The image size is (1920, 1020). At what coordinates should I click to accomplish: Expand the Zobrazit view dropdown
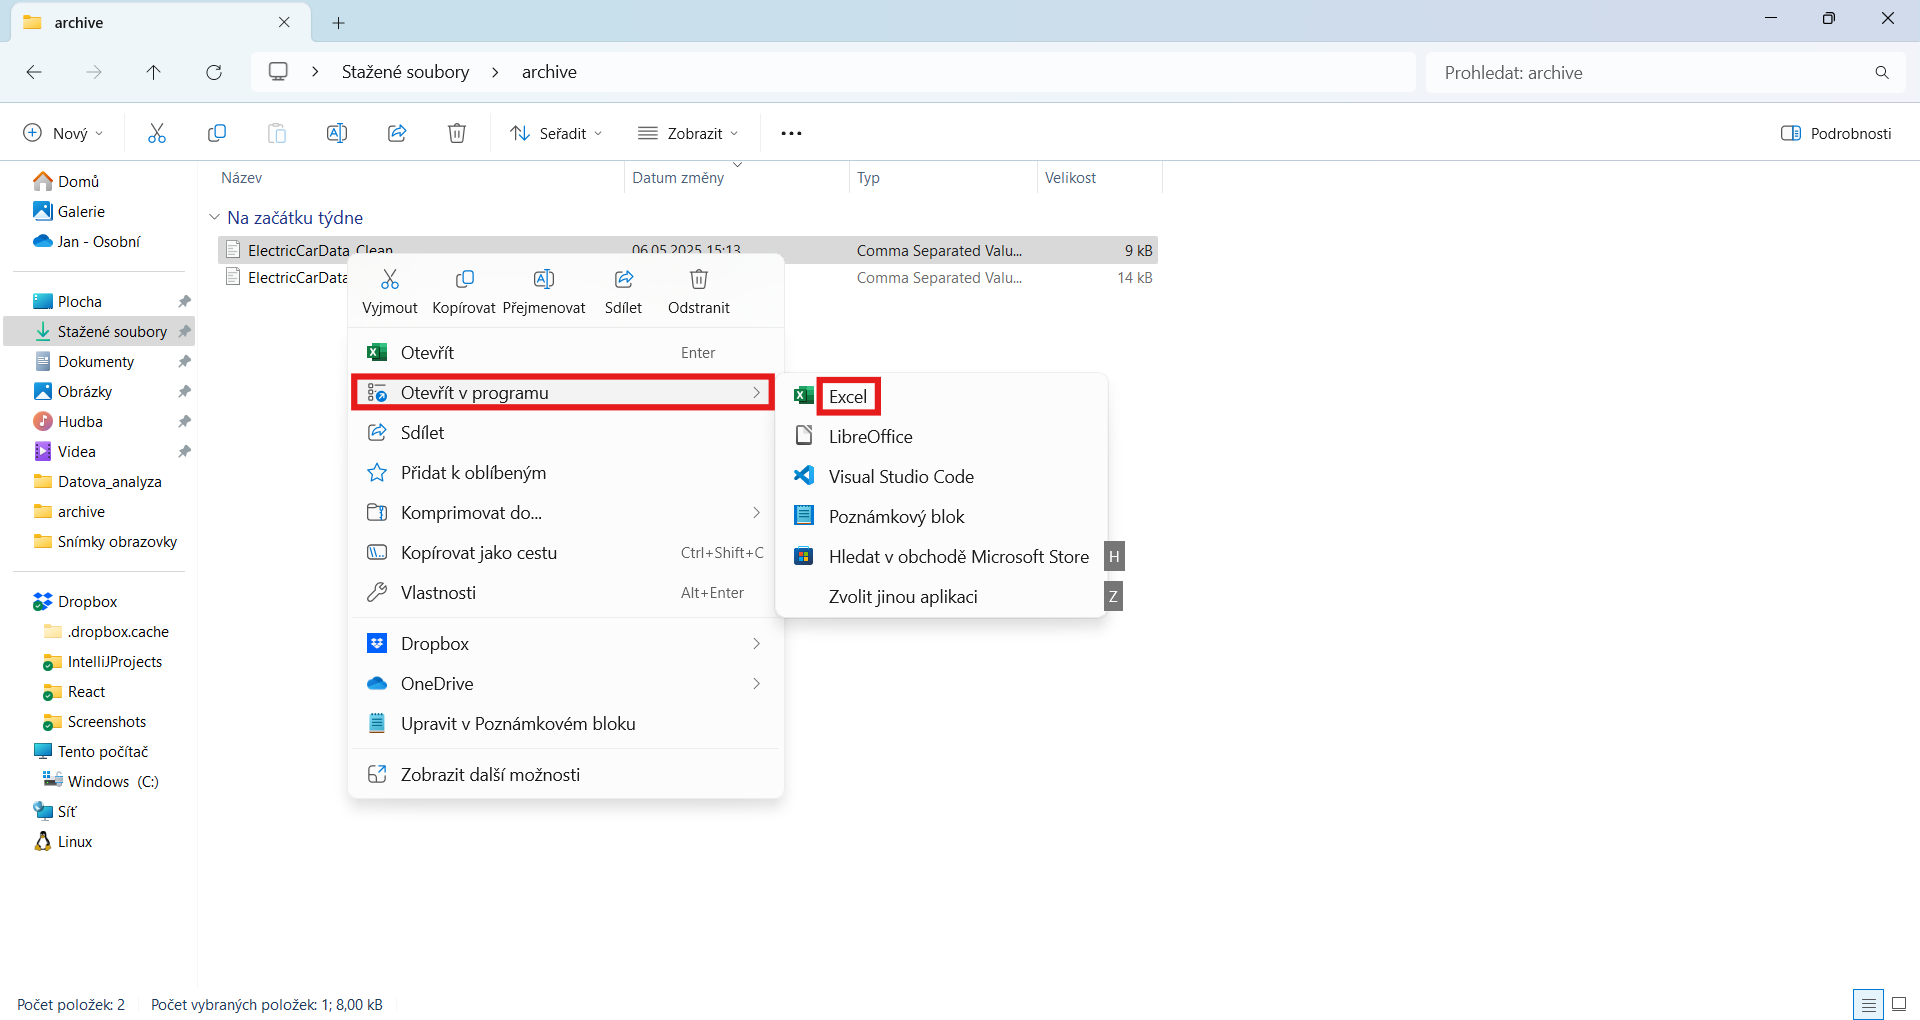[688, 133]
